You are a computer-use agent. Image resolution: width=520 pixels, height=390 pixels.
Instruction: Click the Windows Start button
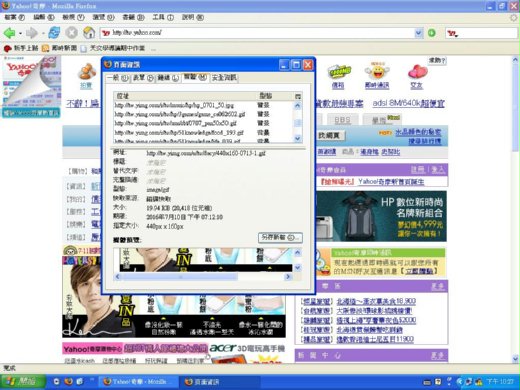tap(23, 382)
